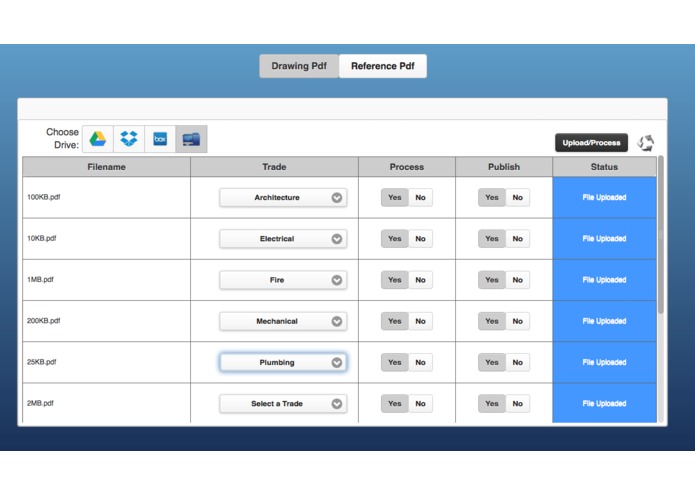Click File Uploaded status for 200KB.pdf
The height and width of the screenshot is (494, 695).
point(605,321)
